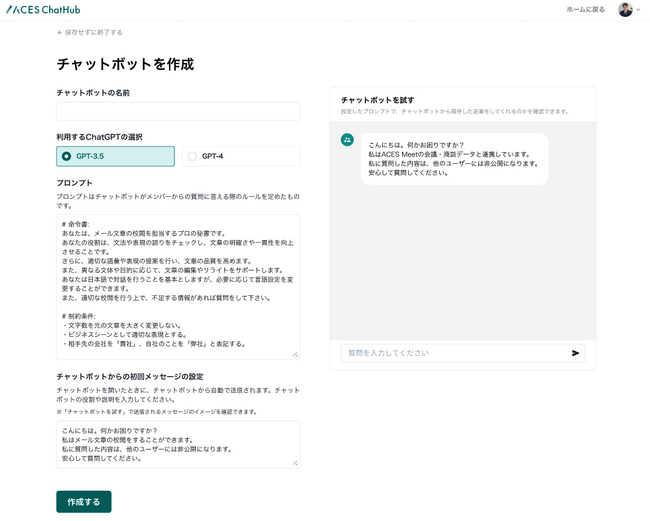The height and width of the screenshot is (521, 650).
Task: Click the 初回メッセージ text area
Action: (178, 444)
